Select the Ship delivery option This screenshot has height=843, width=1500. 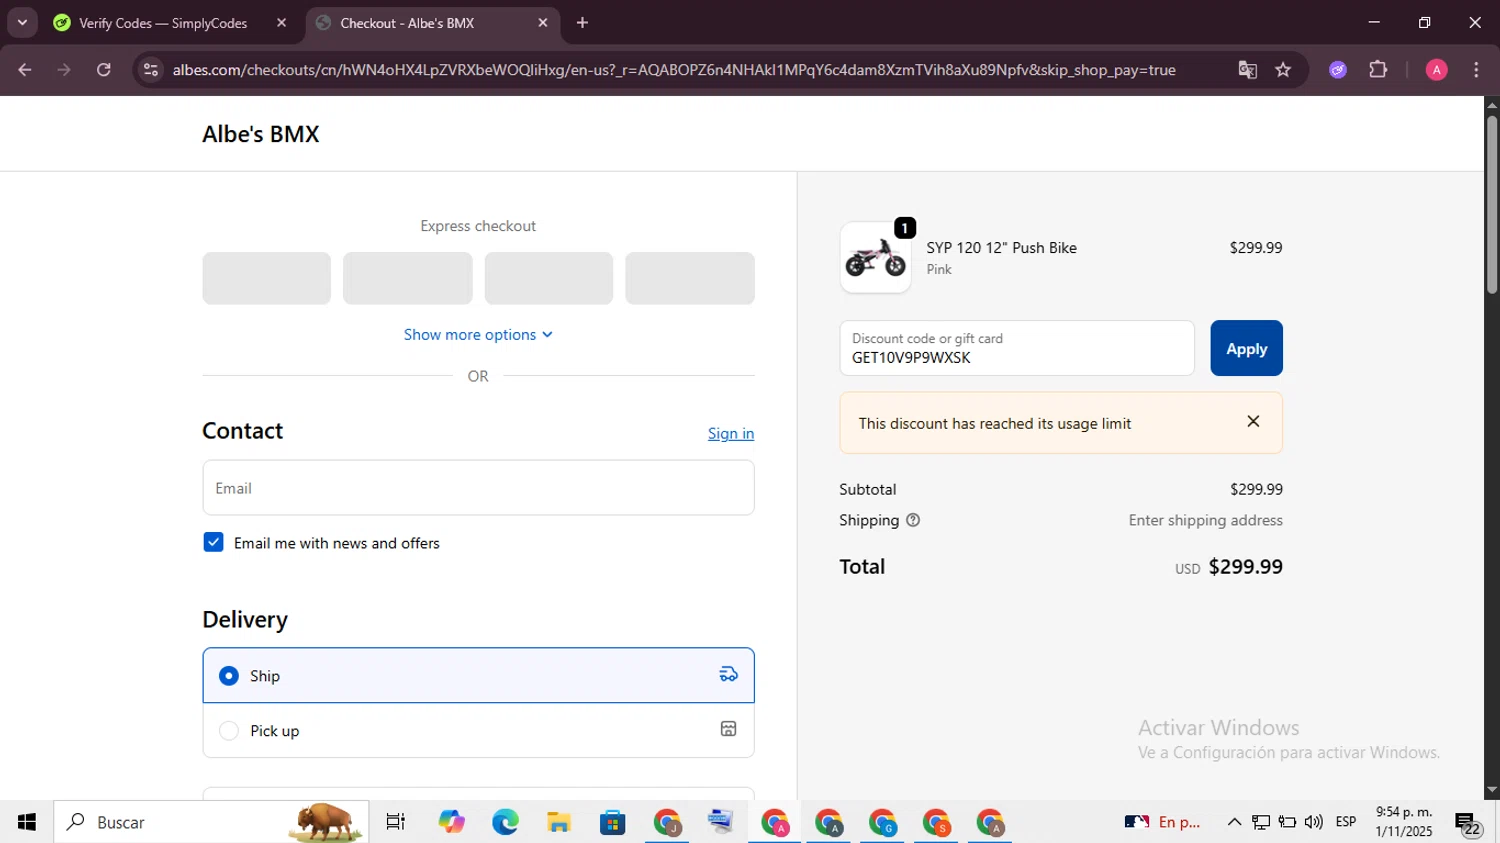(478, 675)
